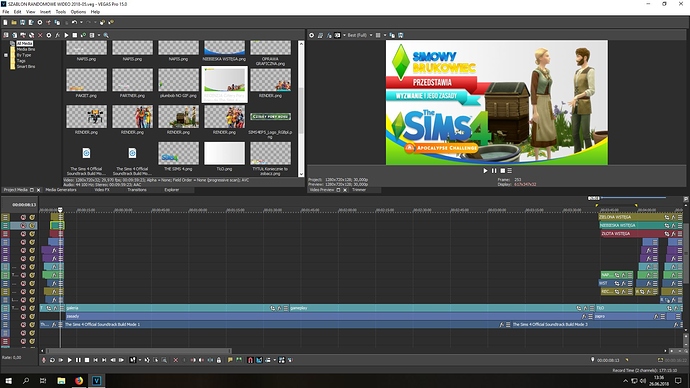The width and height of the screenshot is (690, 388).
Task: Click Pause in timeline transport bar
Action: coord(78,360)
